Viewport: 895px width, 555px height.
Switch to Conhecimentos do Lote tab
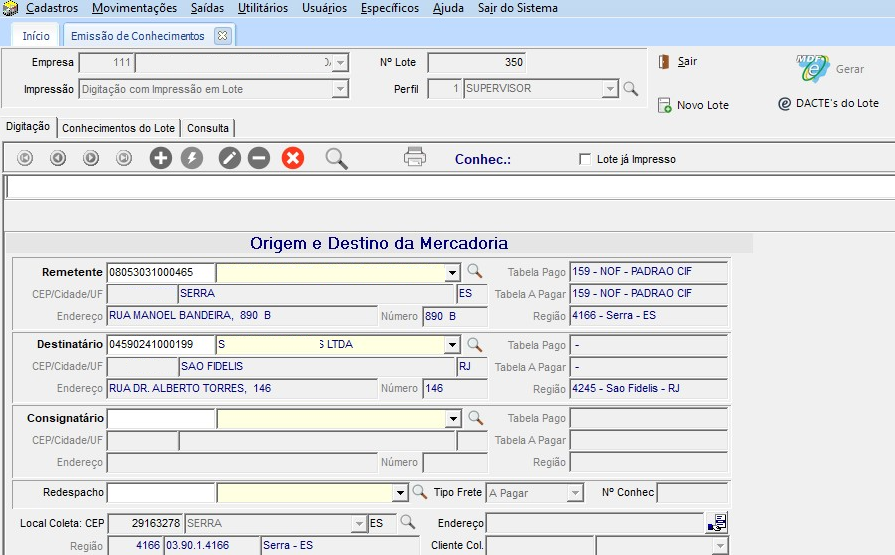pyautogui.click(x=118, y=128)
